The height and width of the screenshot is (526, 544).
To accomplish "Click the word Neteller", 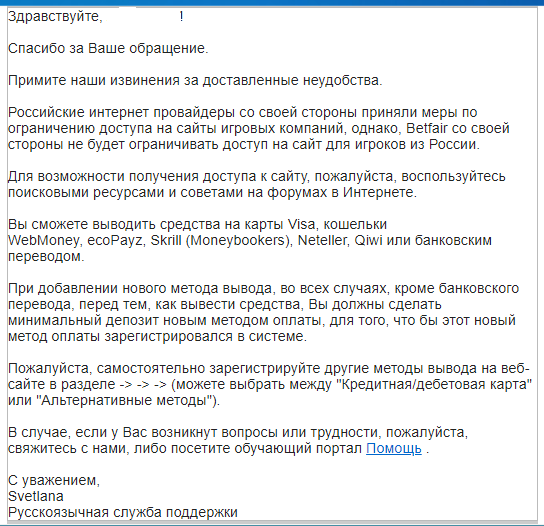I will coord(323,240).
